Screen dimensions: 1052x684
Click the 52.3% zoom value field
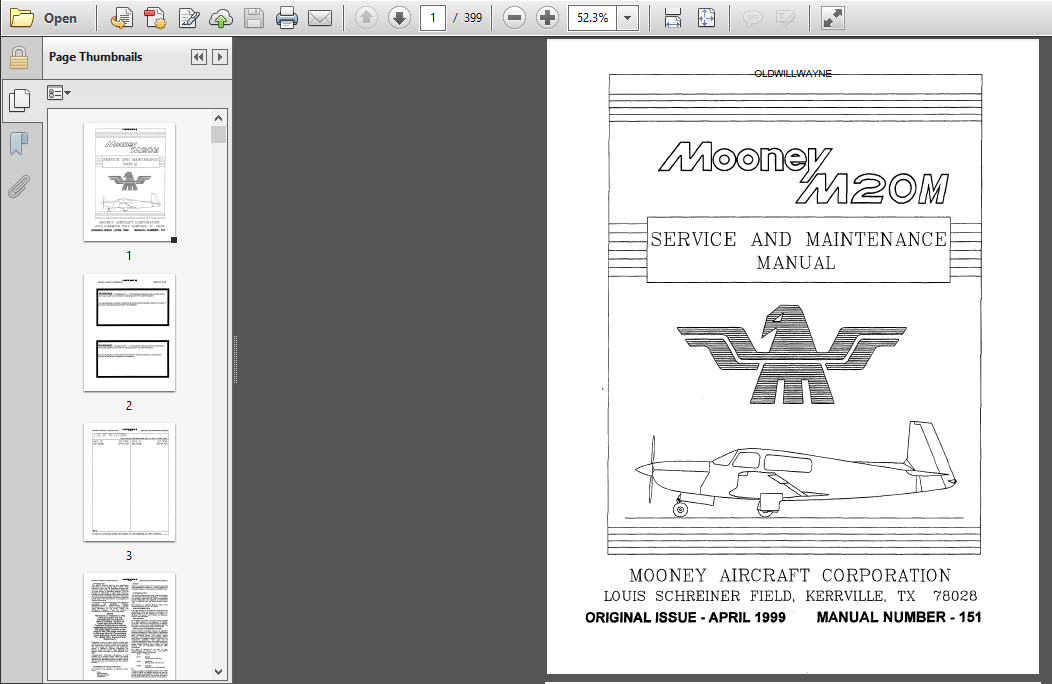click(592, 18)
